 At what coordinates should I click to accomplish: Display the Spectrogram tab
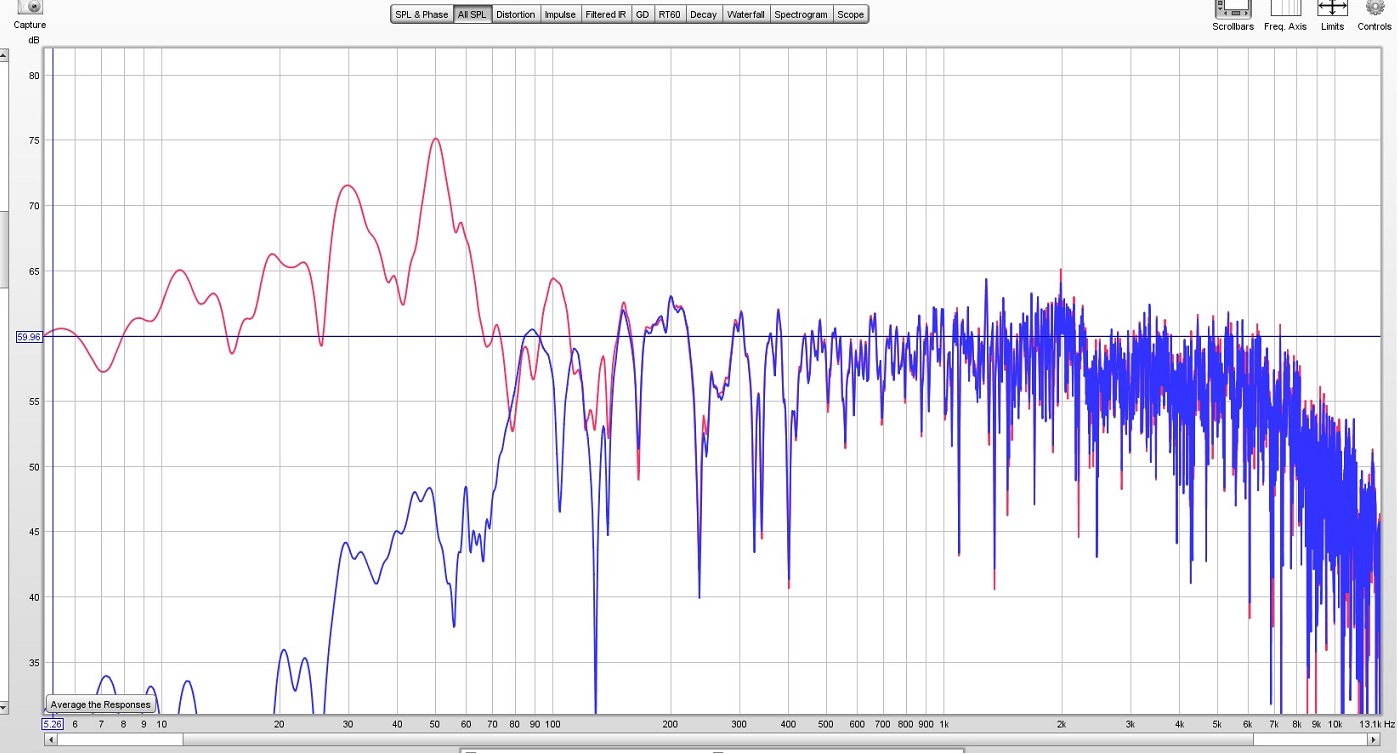tap(801, 14)
